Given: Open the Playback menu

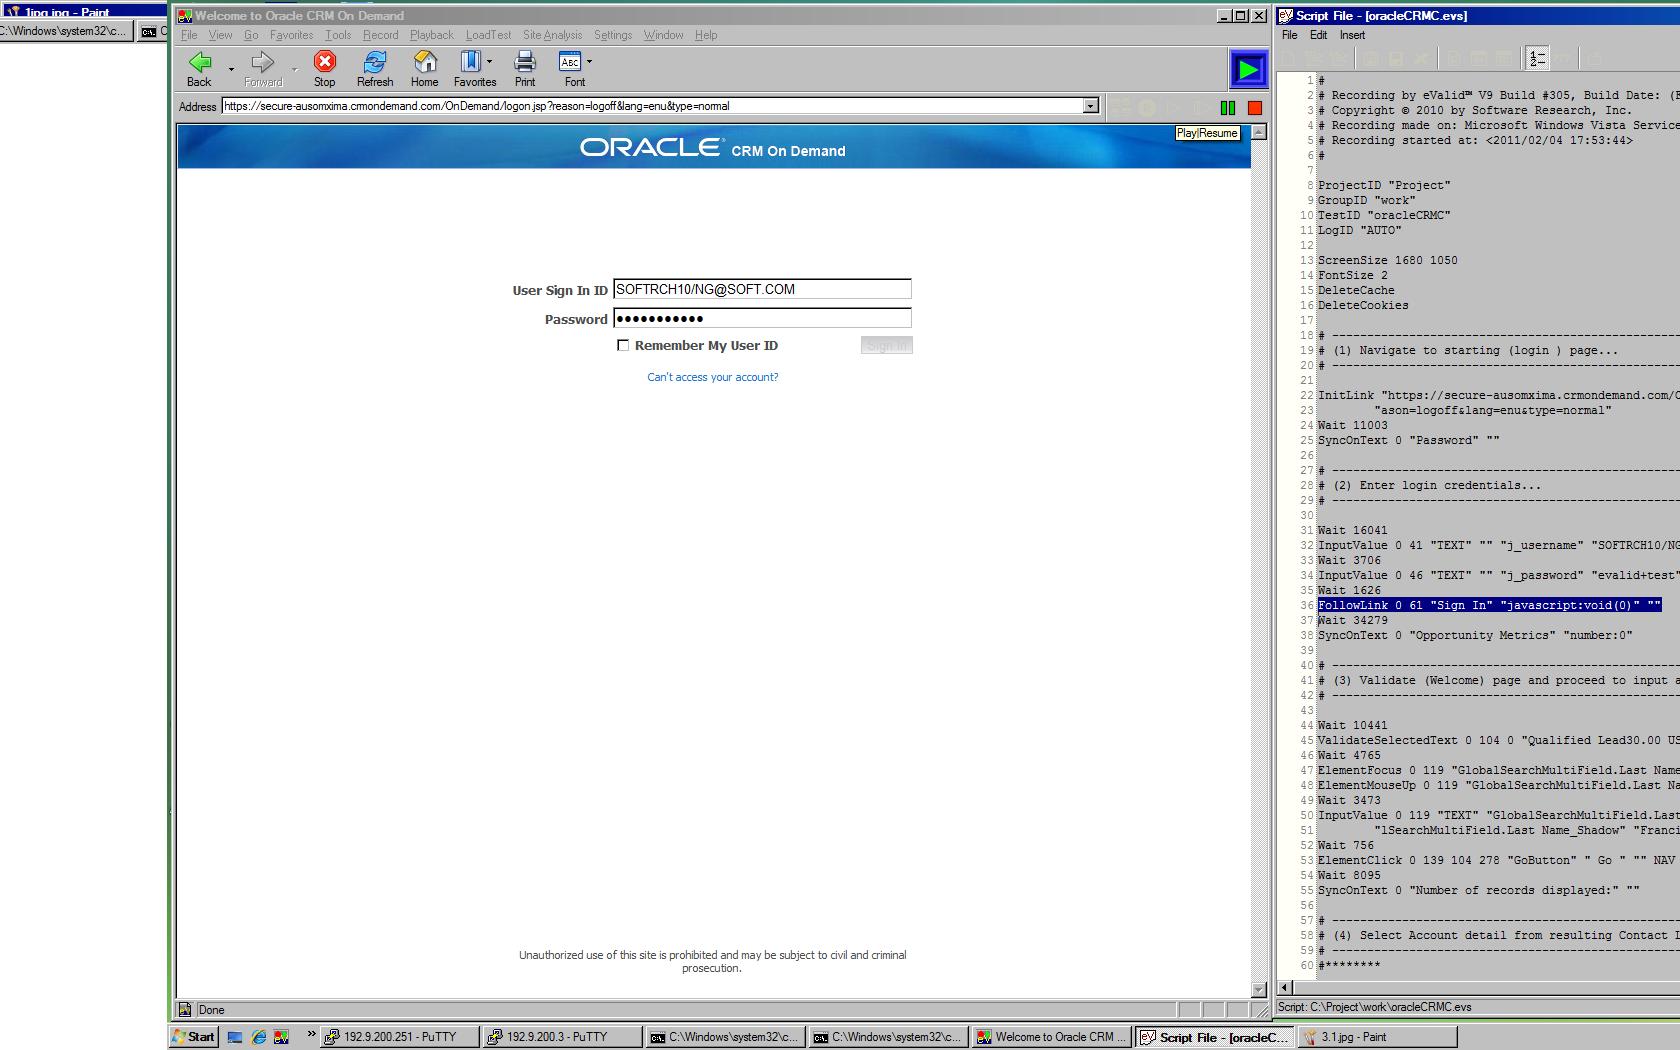Looking at the screenshot, I should pos(432,35).
